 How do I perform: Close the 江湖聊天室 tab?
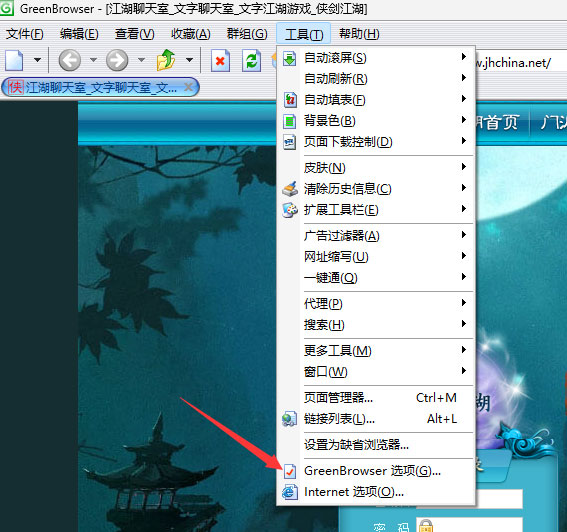[188, 87]
